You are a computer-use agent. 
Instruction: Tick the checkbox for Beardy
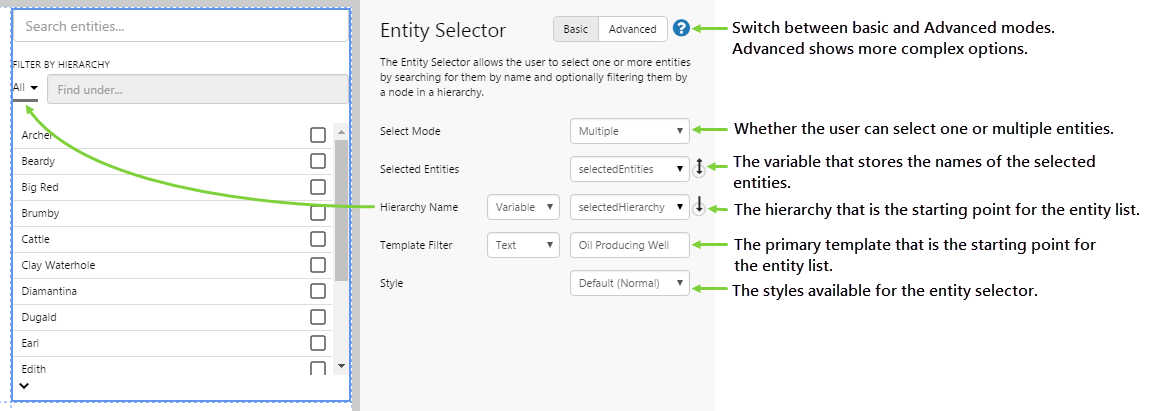point(318,161)
